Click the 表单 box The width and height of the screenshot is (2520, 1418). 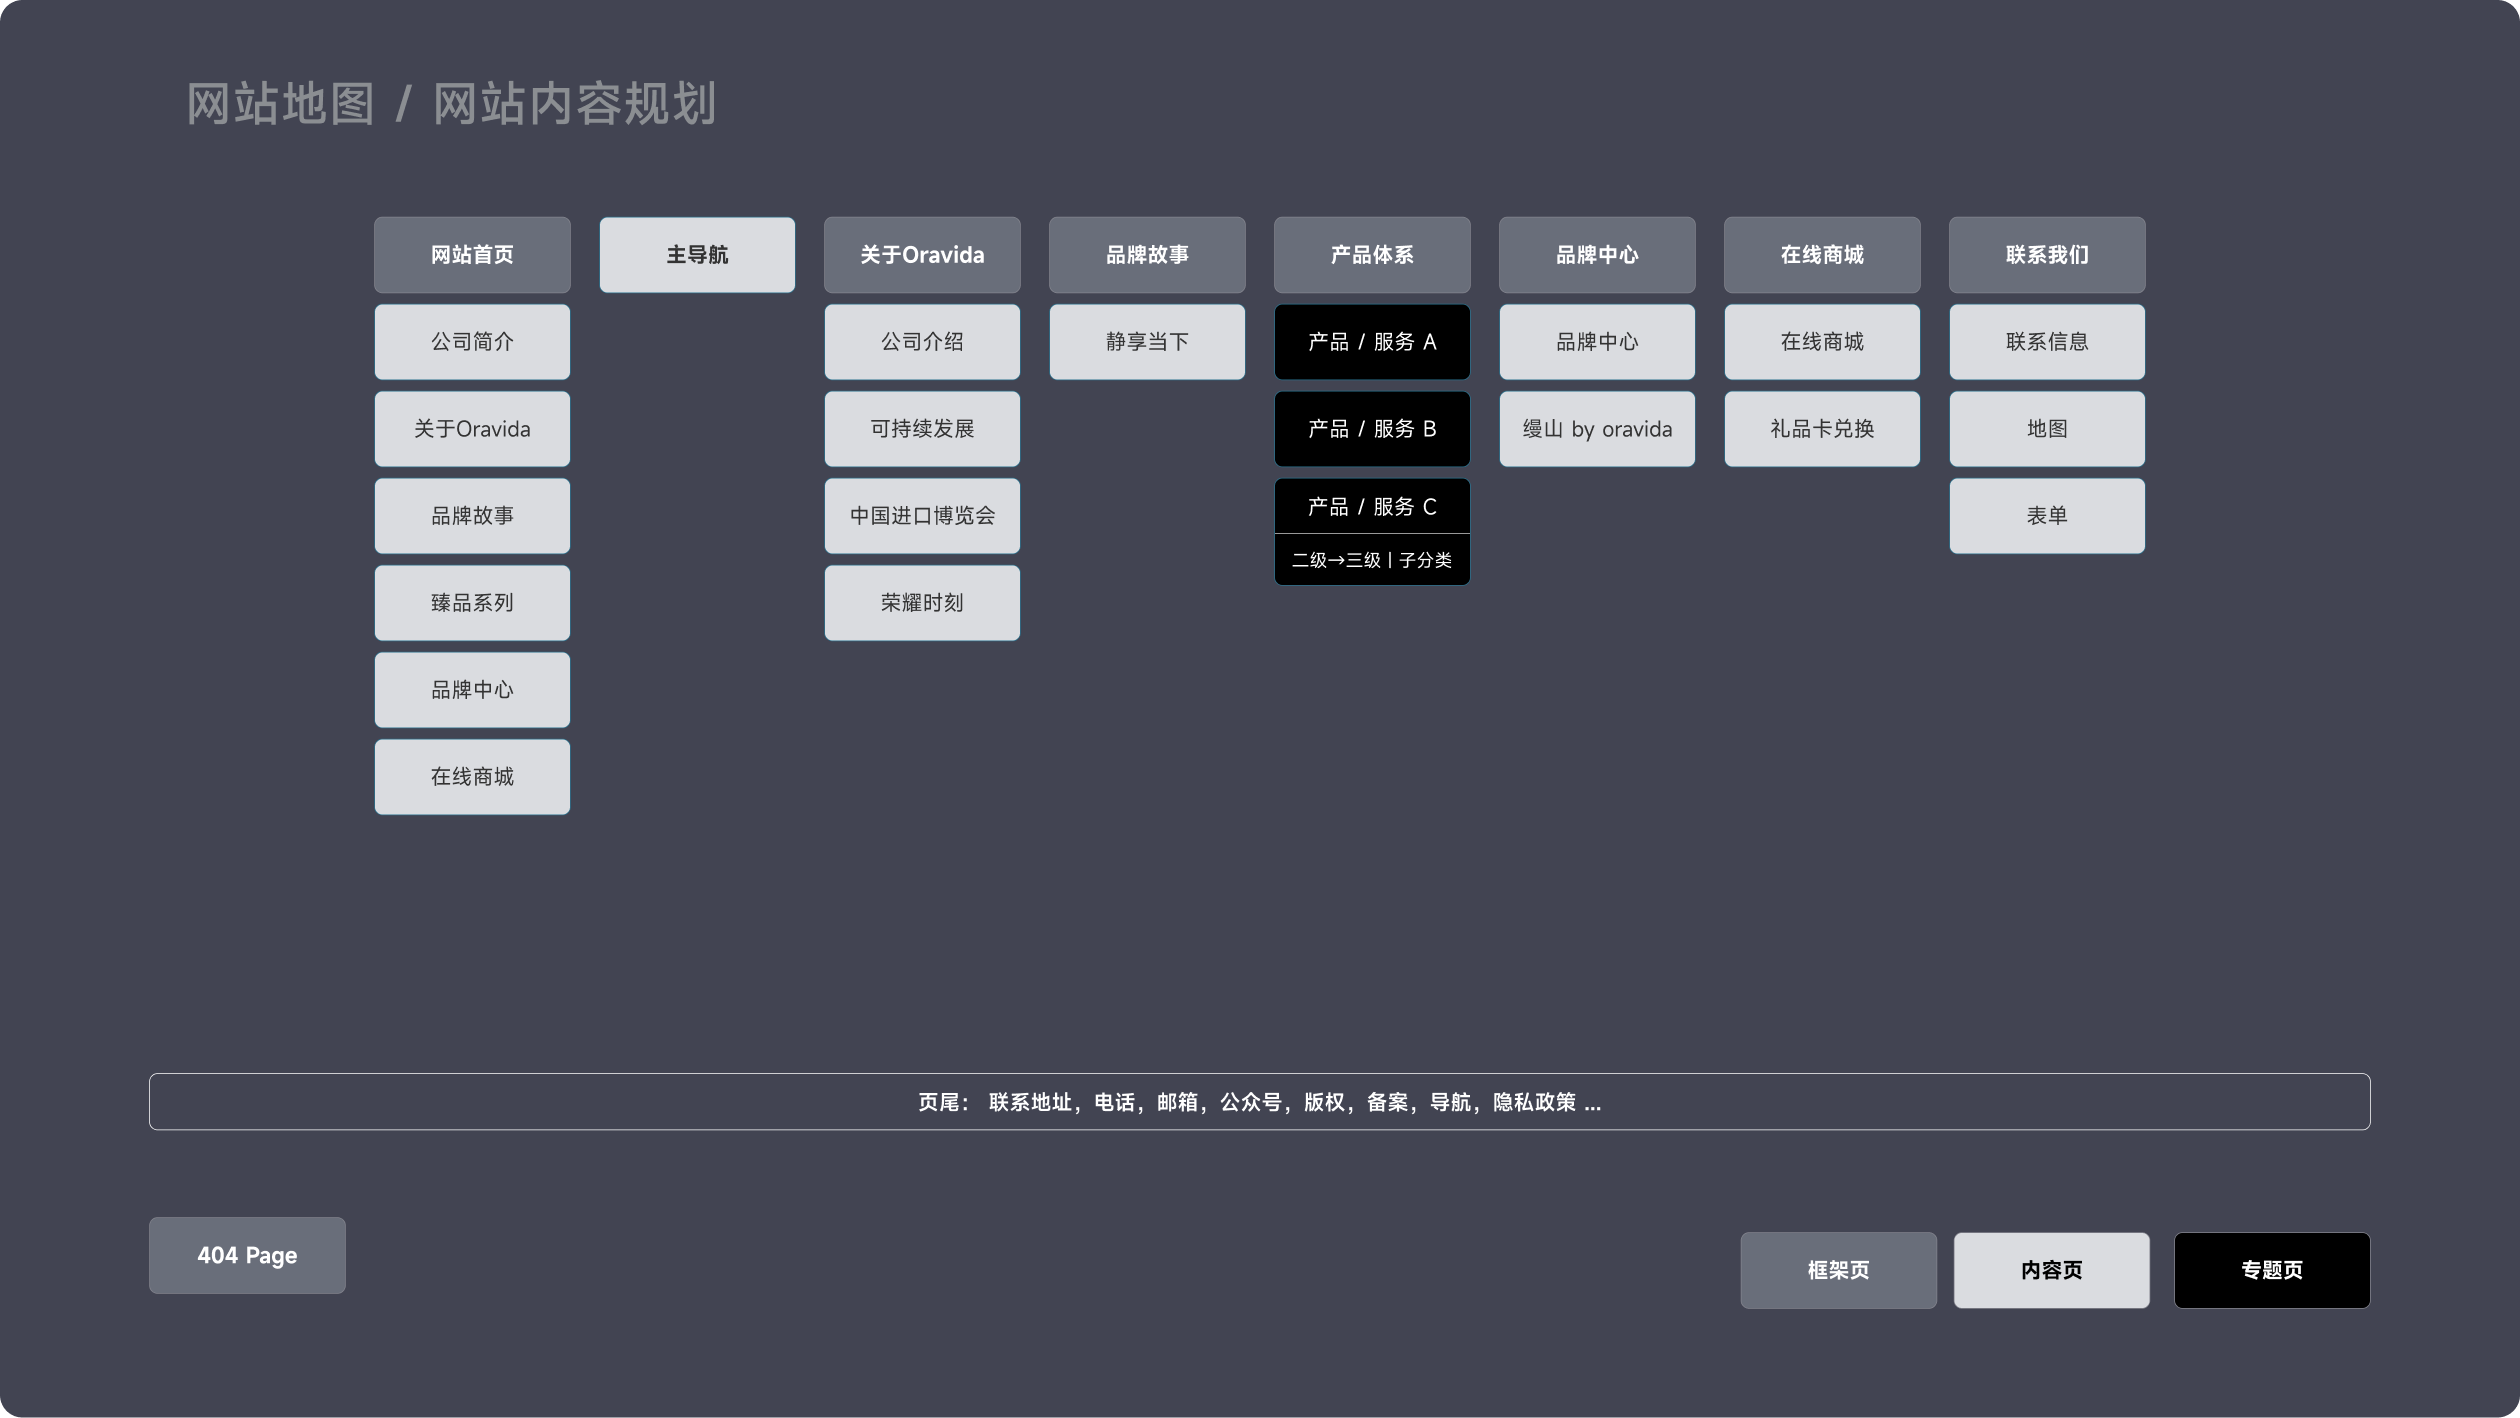point(2047,516)
